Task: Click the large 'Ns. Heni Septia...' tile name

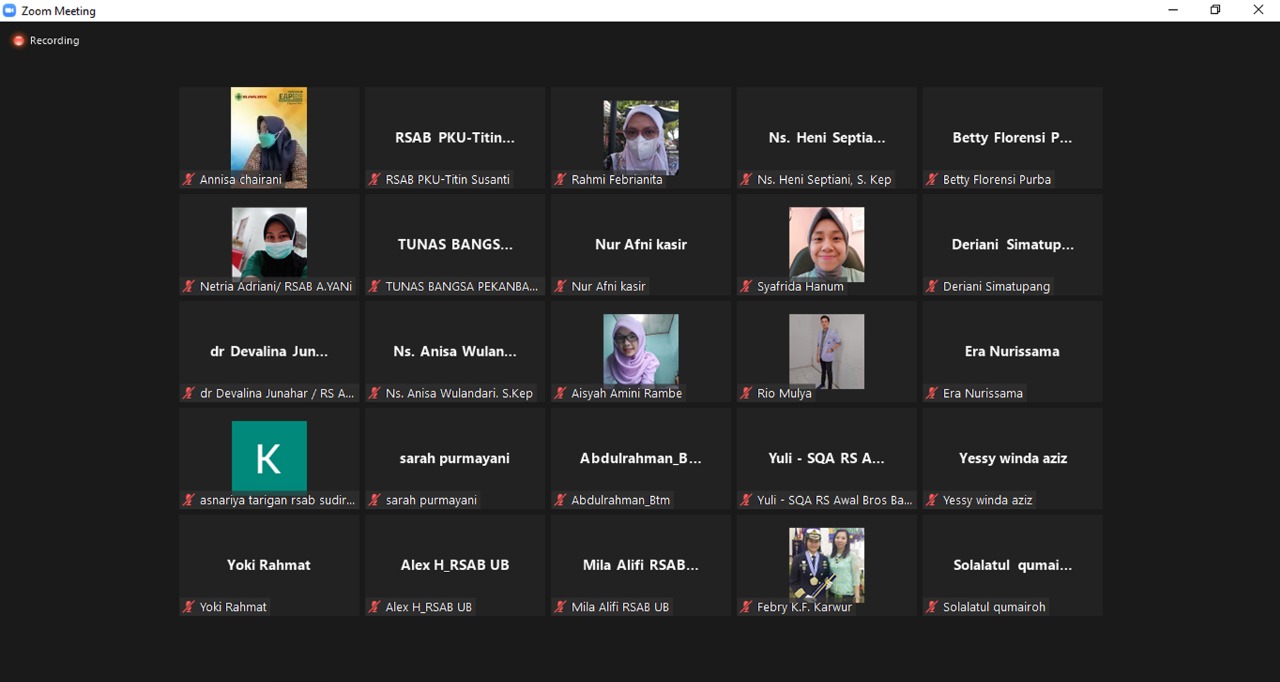Action: coord(827,137)
